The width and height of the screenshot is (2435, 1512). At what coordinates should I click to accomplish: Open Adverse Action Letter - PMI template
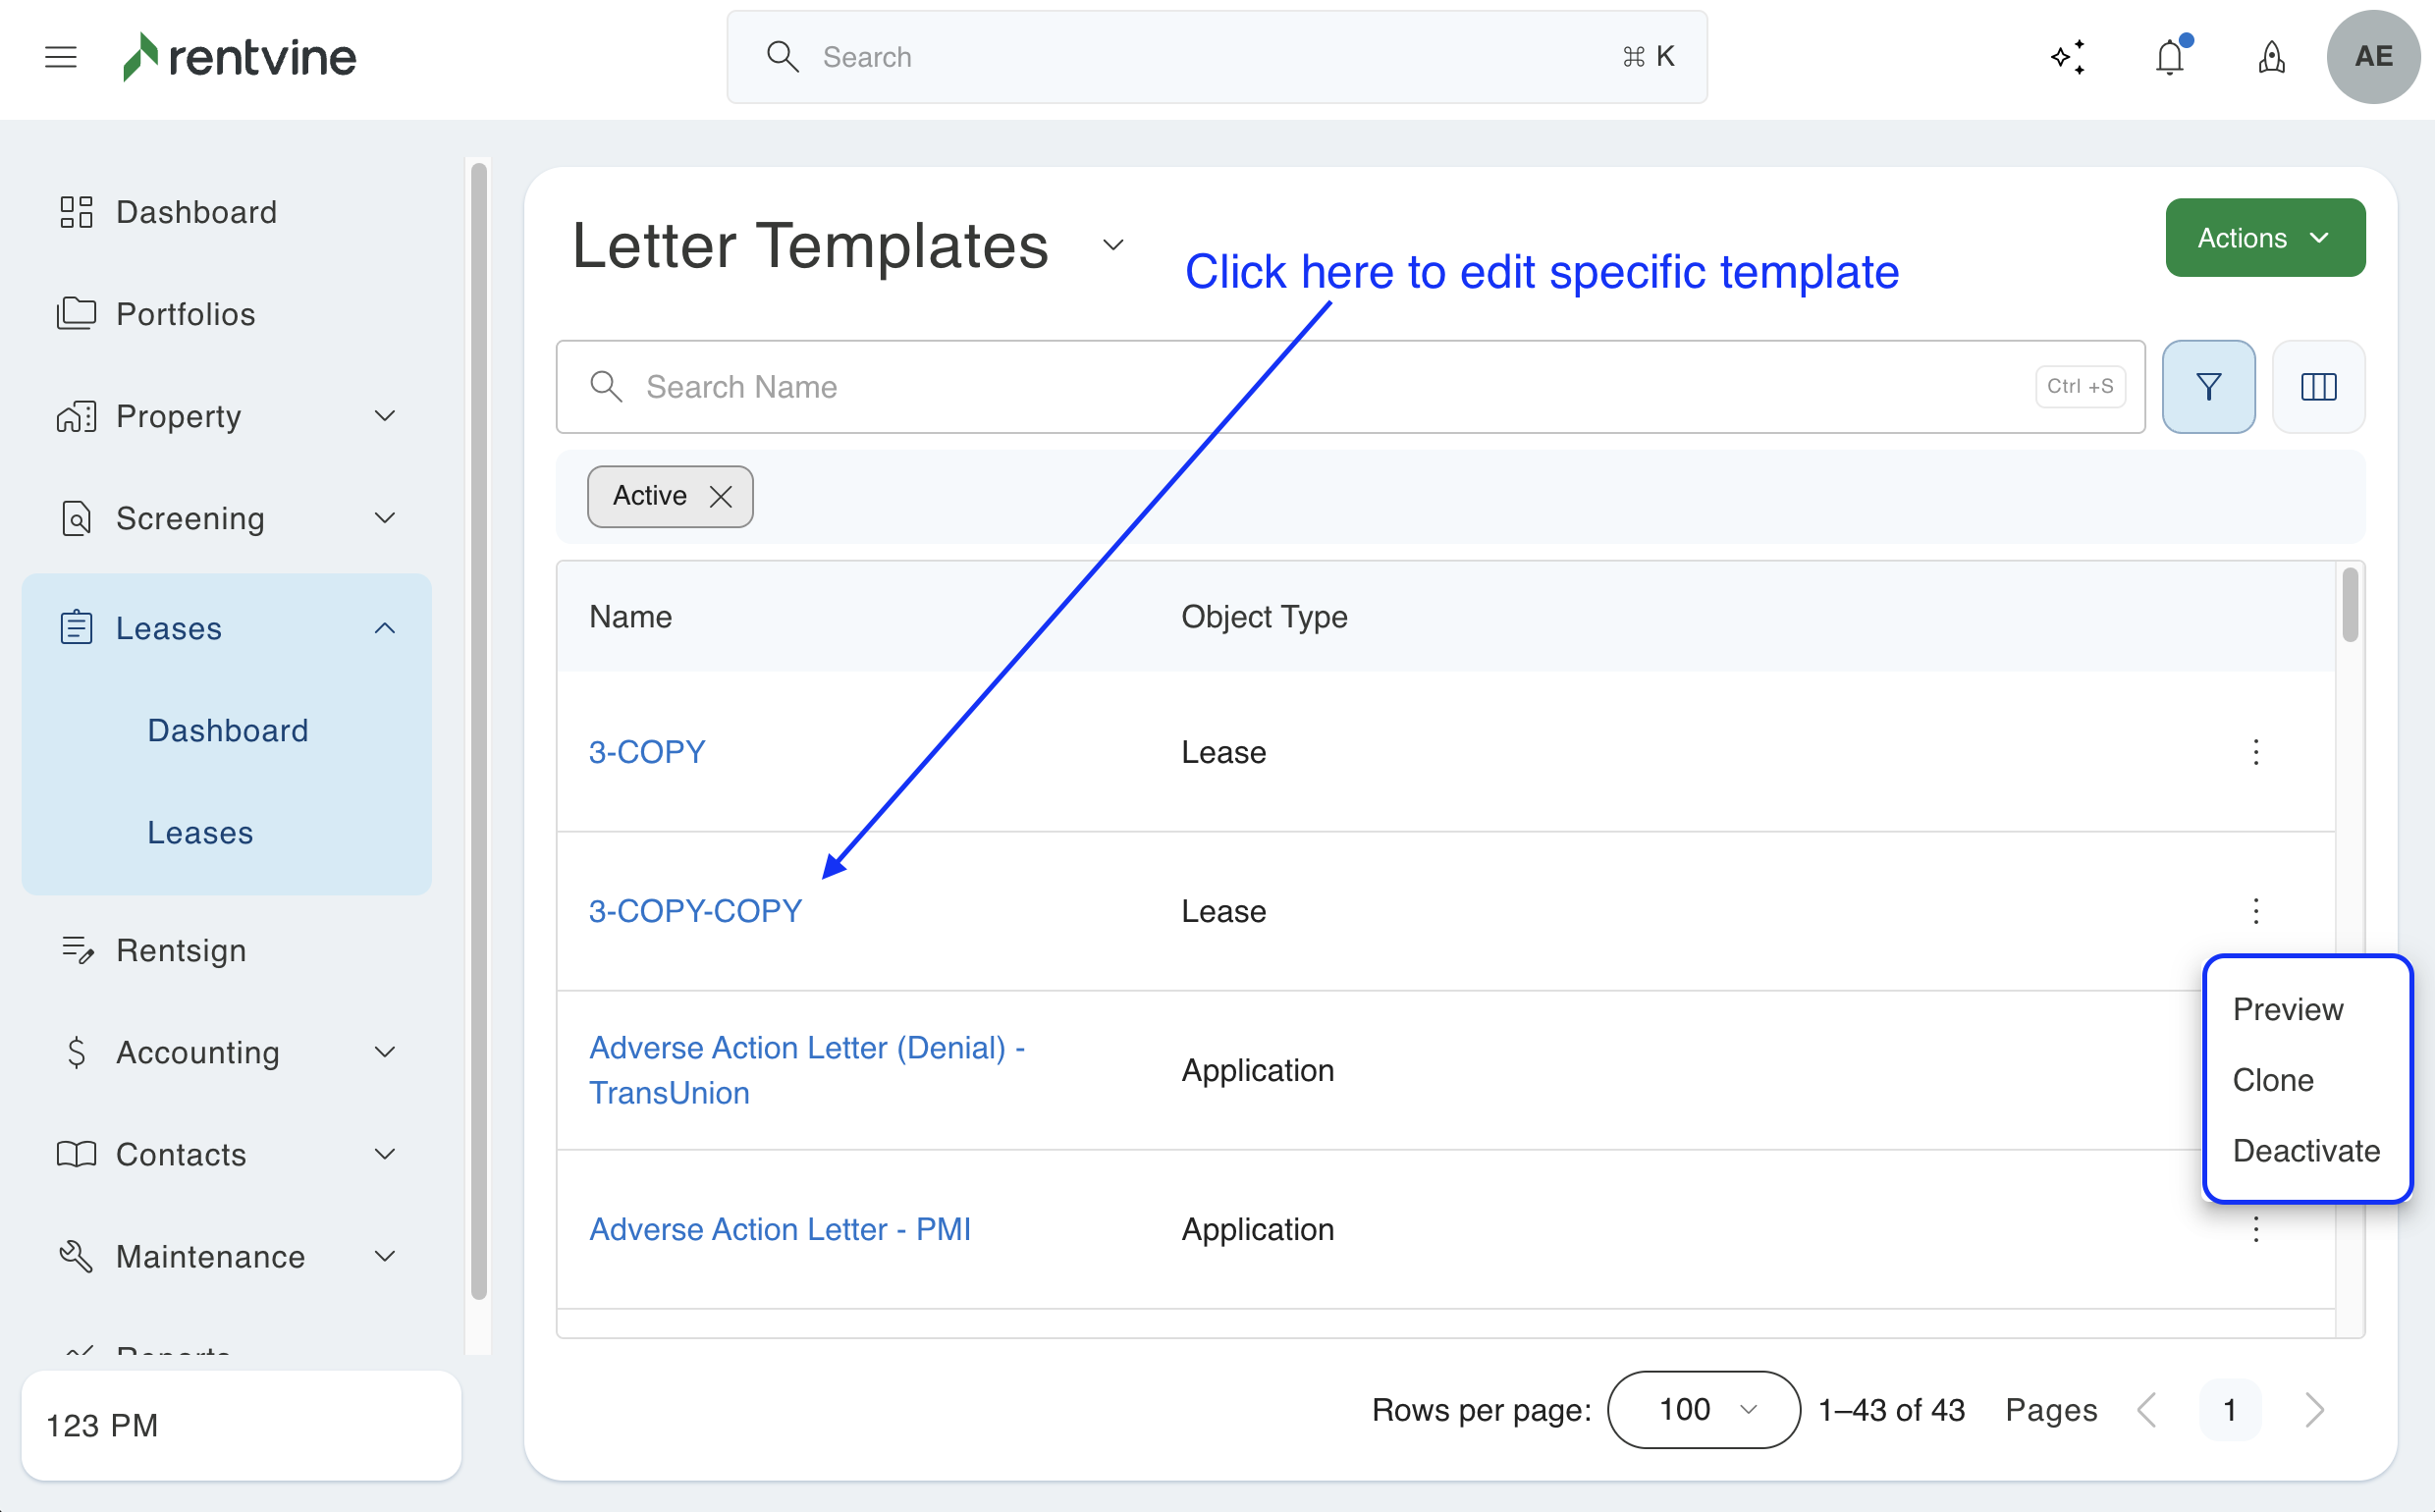779,1229
